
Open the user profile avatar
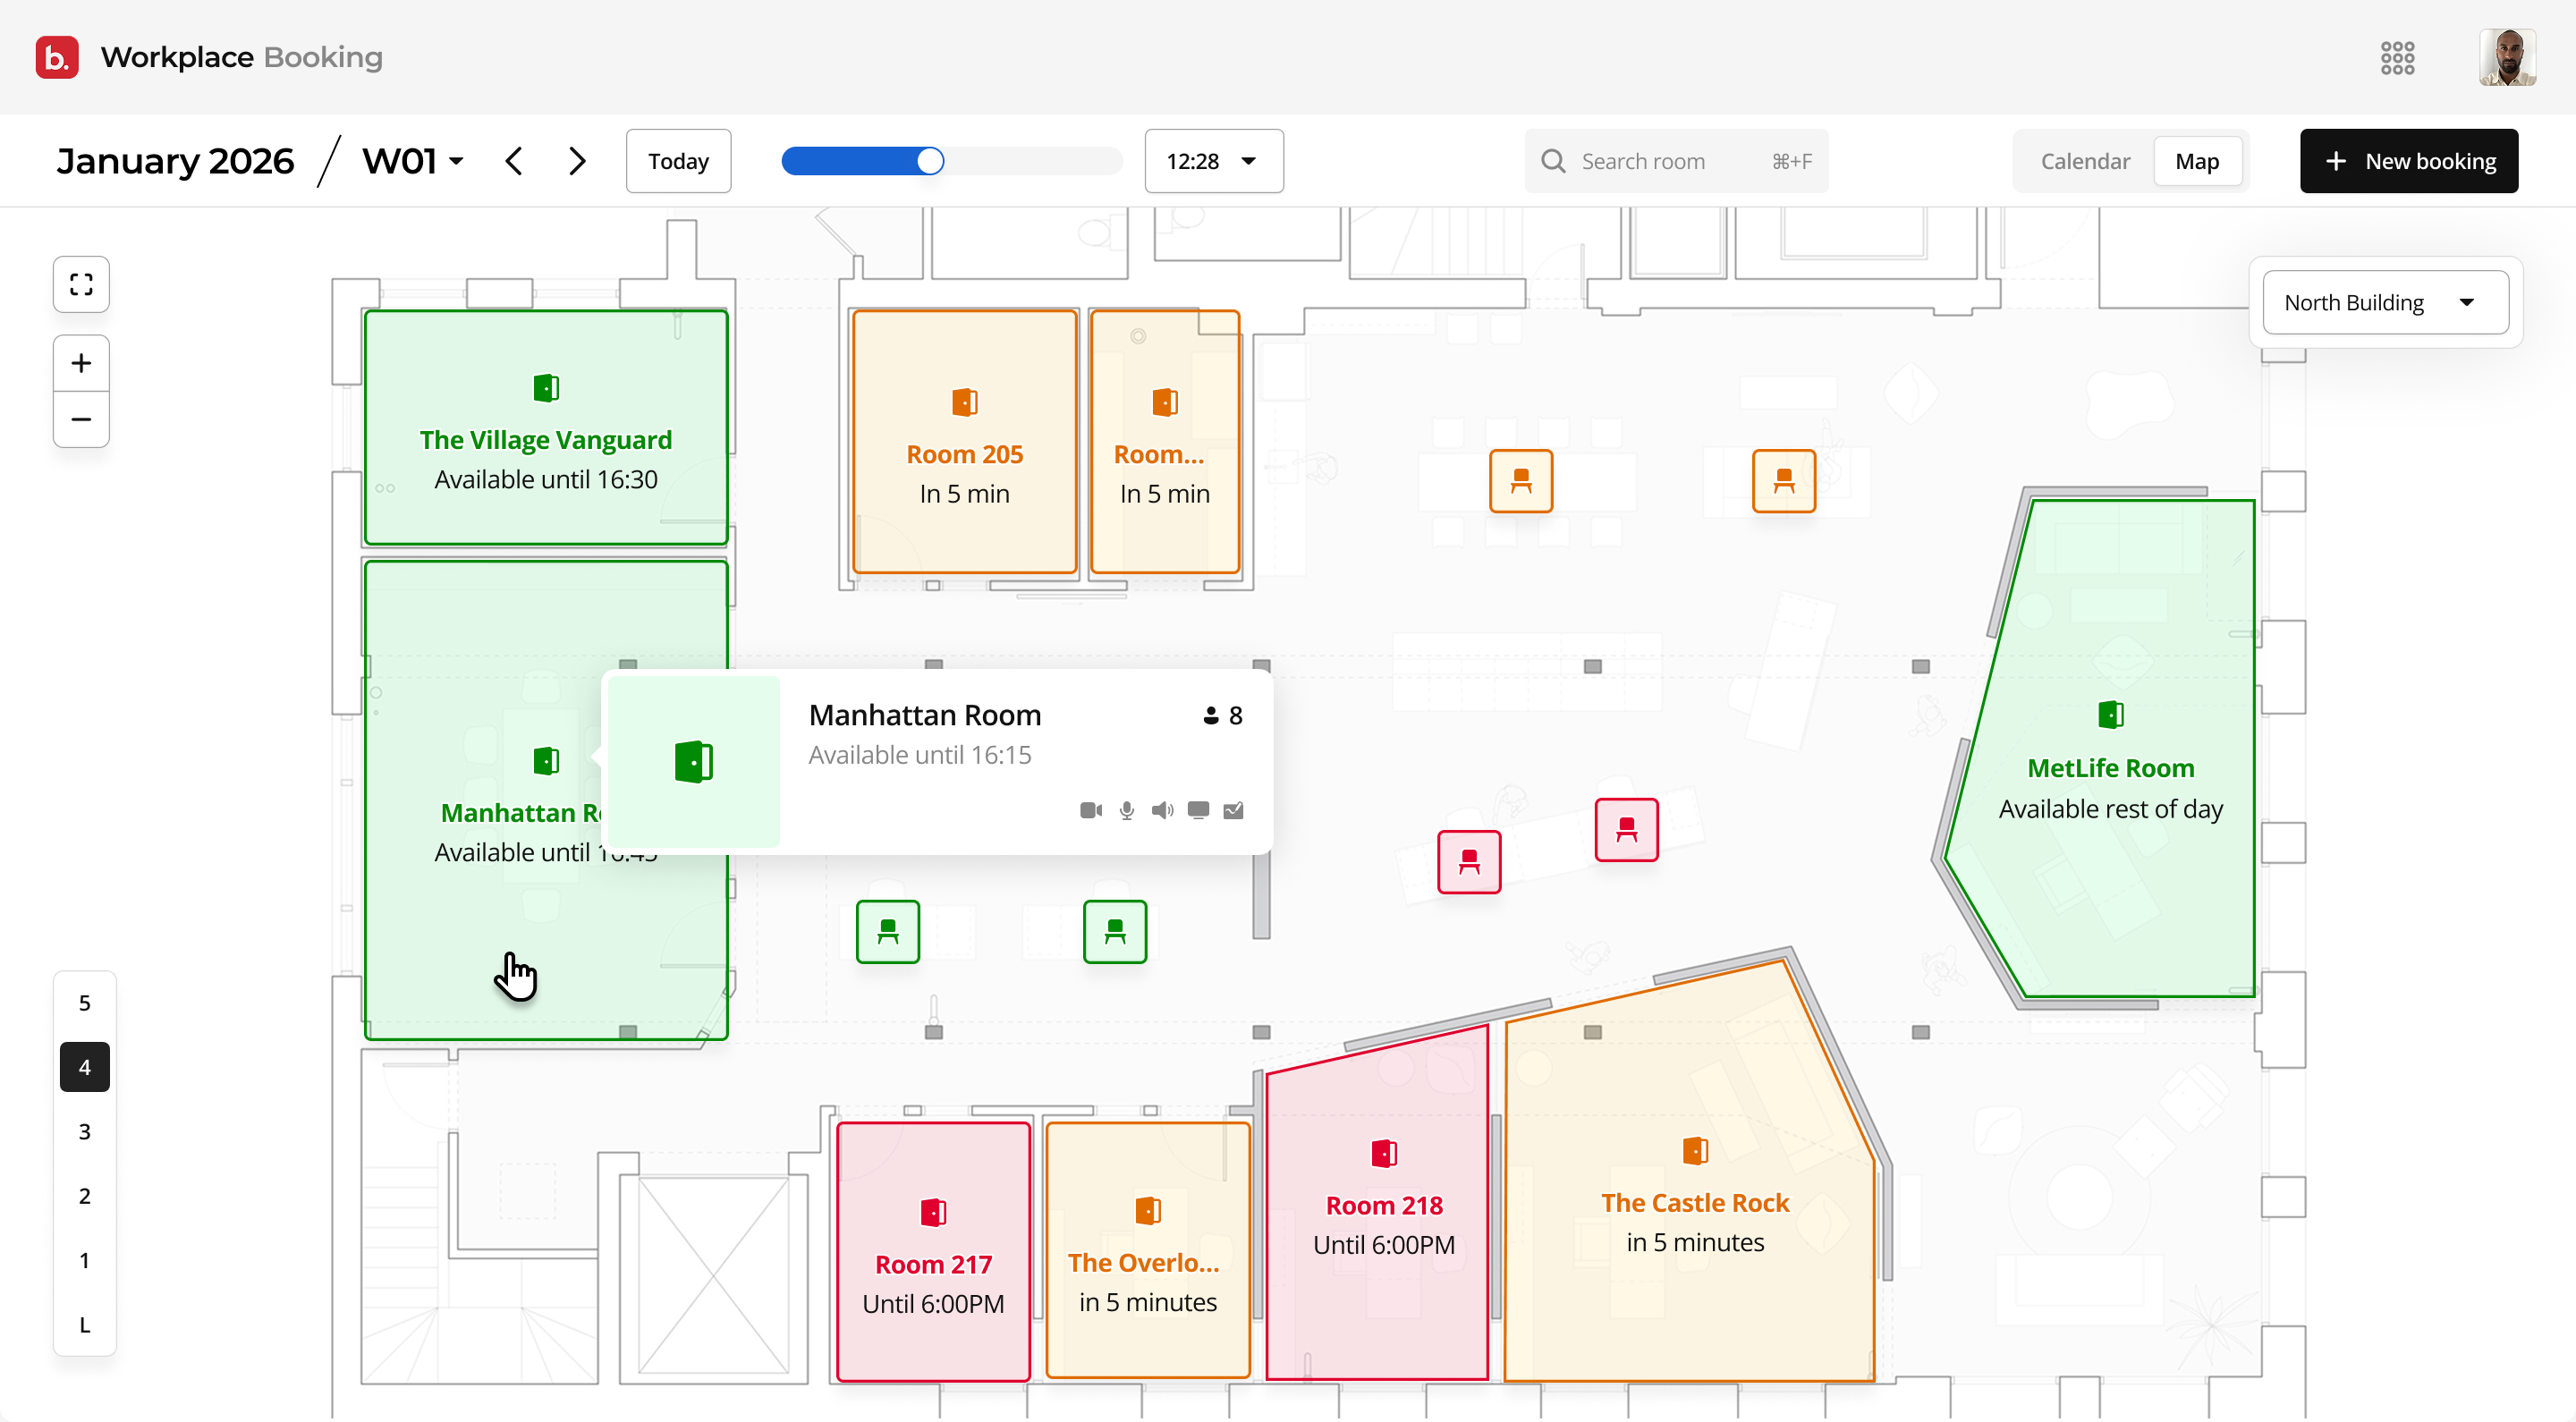click(2506, 58)
